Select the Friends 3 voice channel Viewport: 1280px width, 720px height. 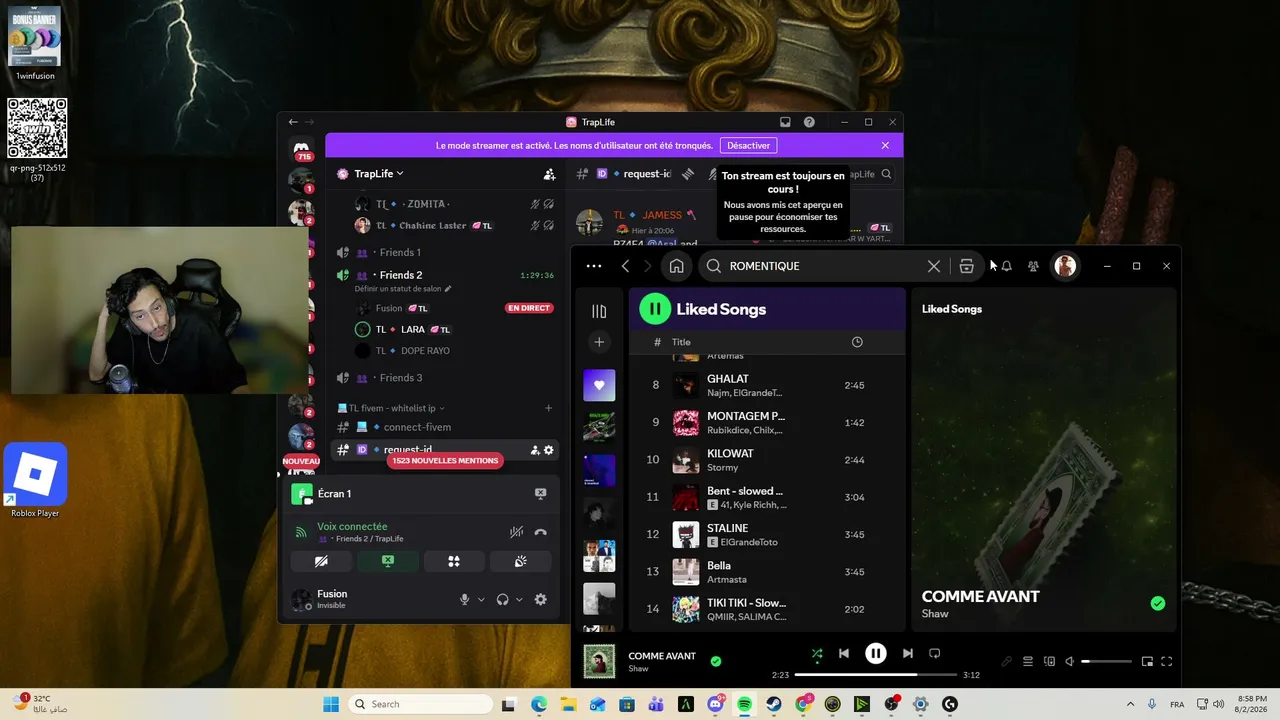[446, 378]
